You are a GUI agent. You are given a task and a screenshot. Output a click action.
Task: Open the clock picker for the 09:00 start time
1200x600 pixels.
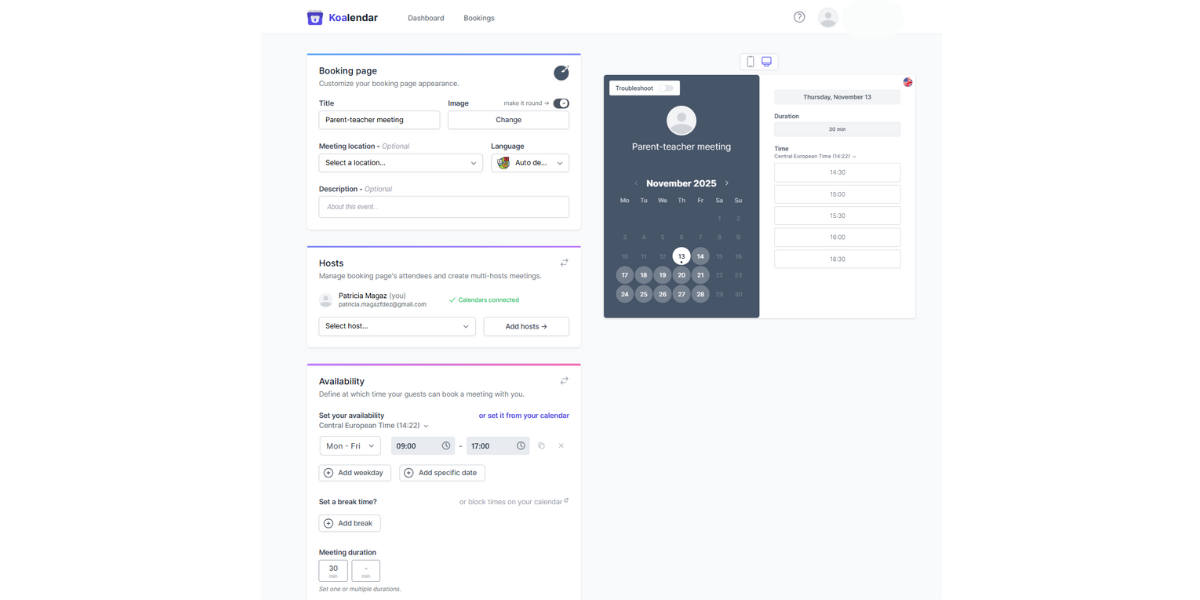coord(446,445)
